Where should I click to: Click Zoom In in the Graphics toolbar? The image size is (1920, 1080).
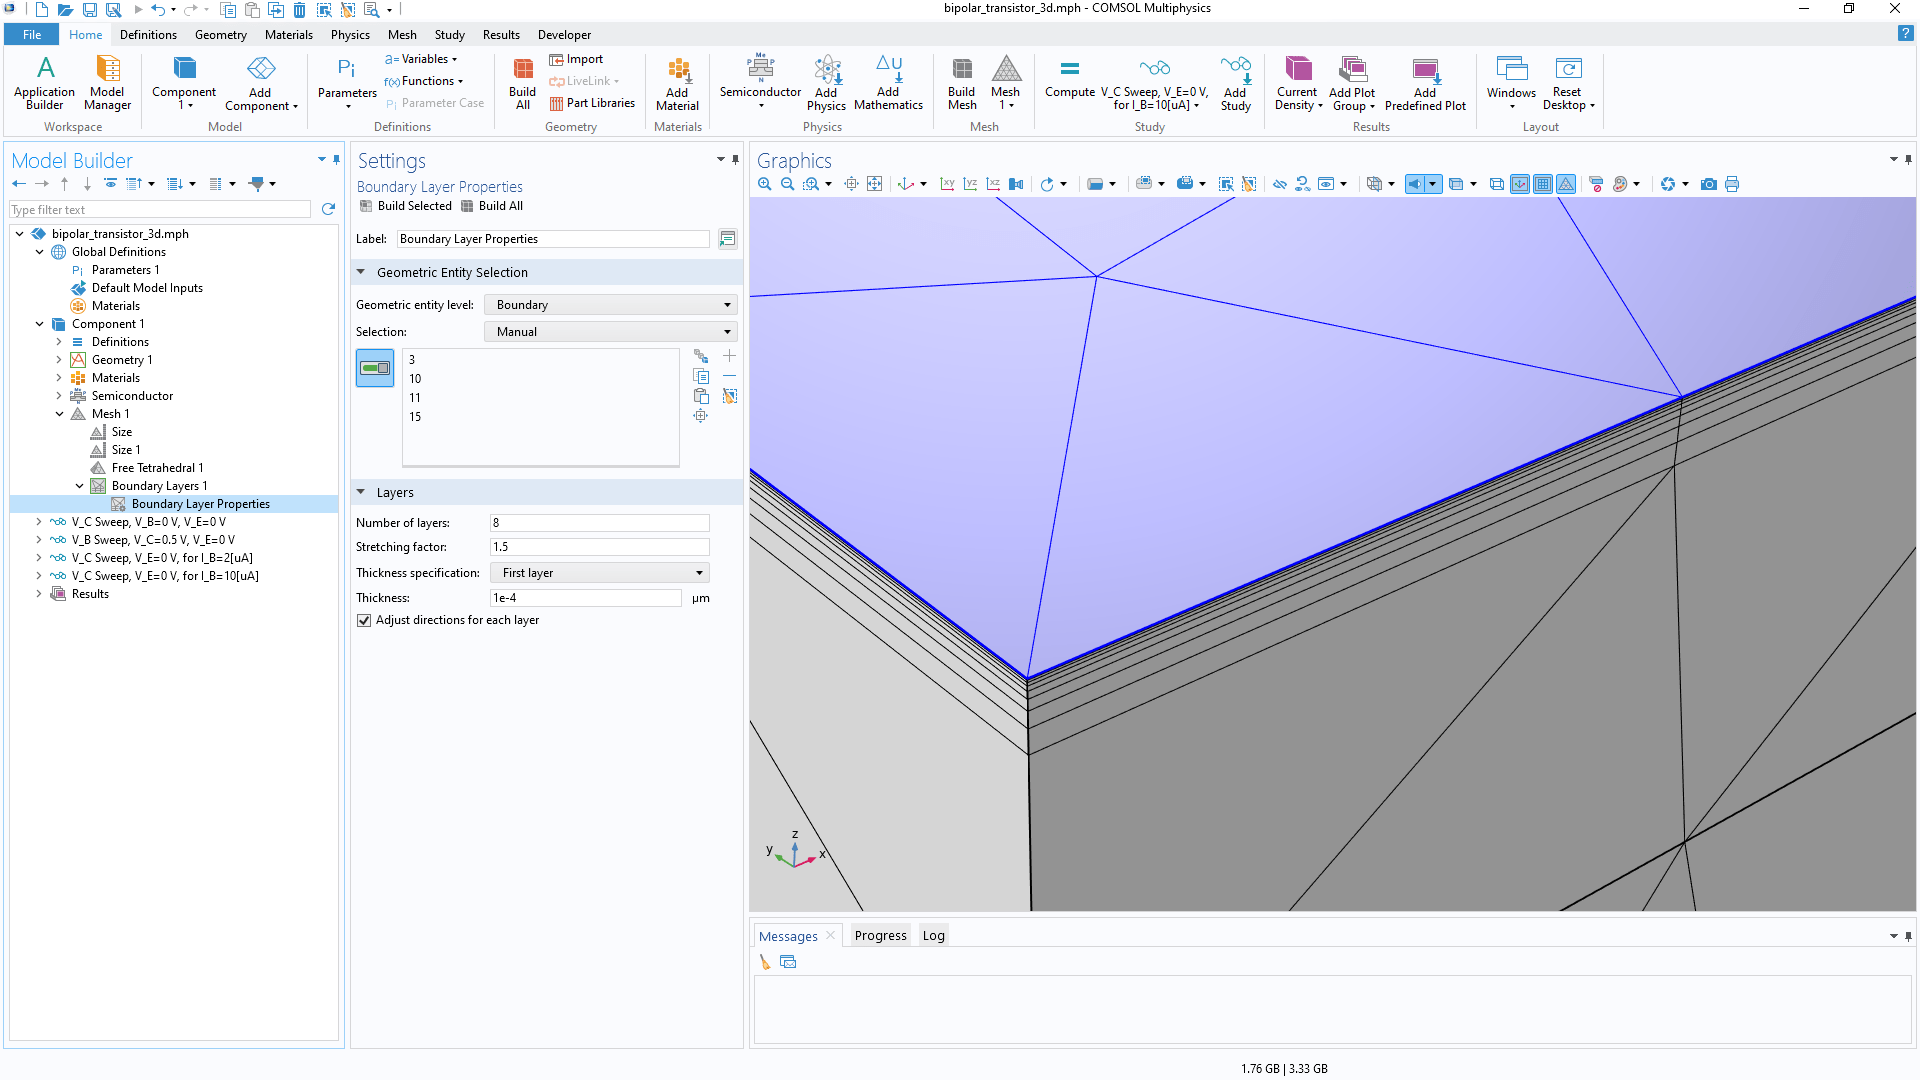point(764,184)
